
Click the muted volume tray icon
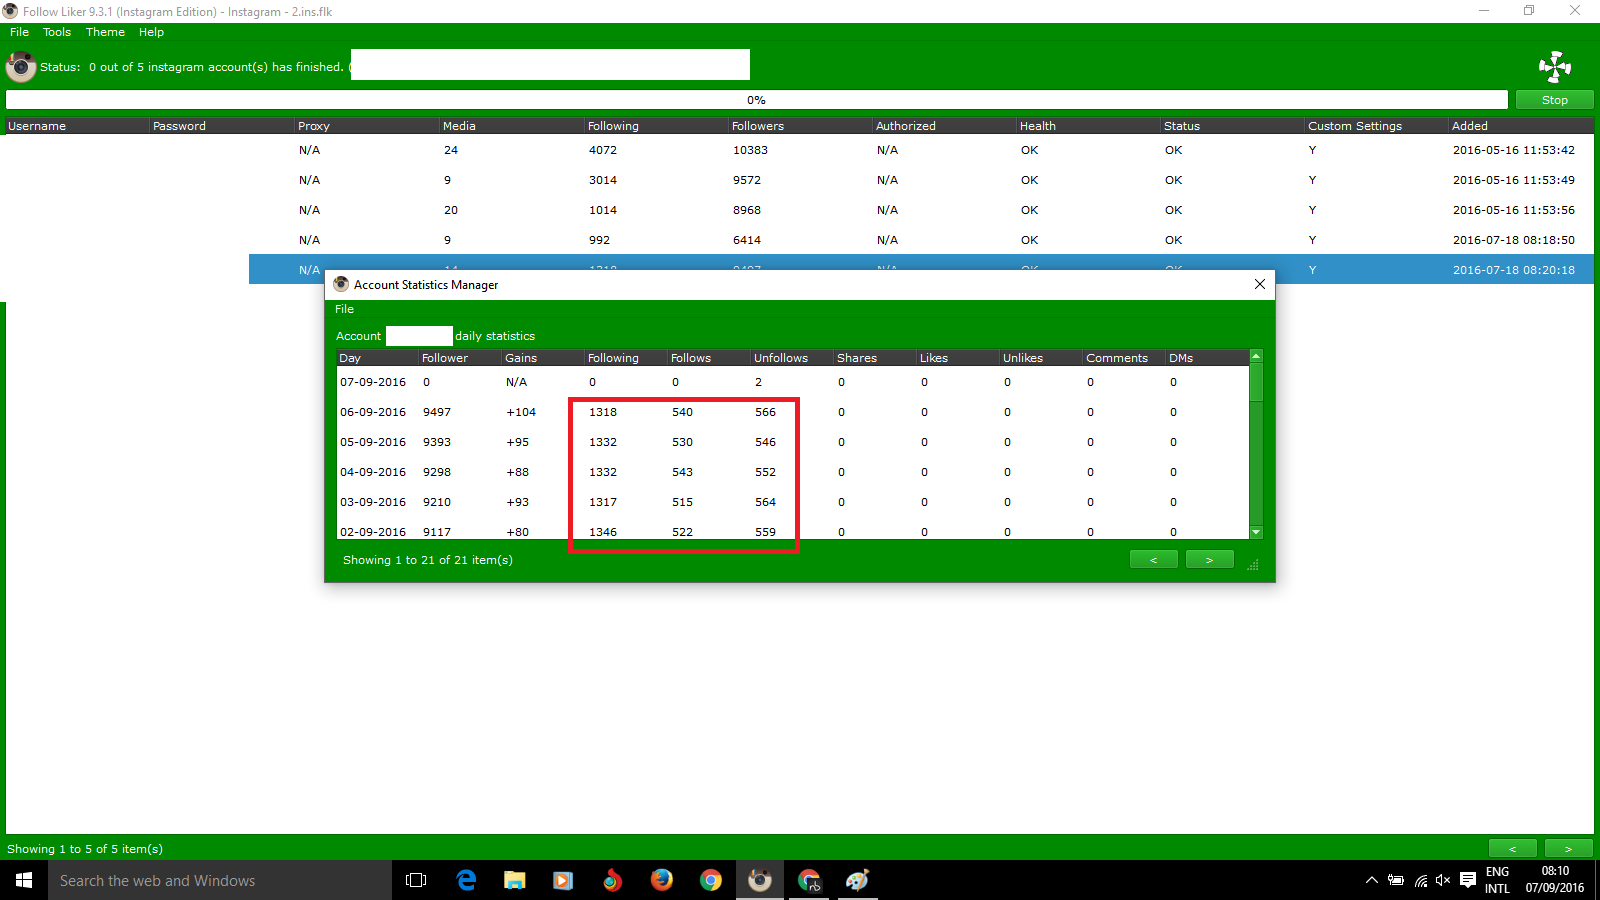[x=1443, y=880]
